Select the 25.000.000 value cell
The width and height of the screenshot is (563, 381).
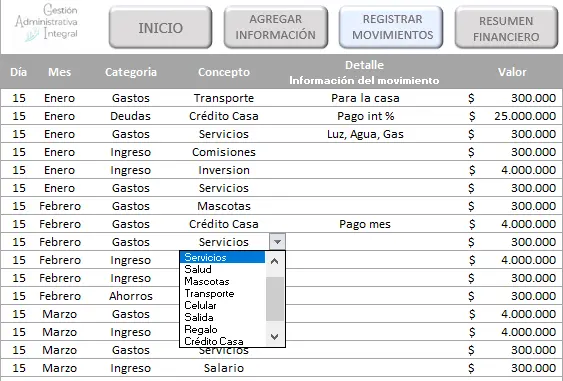513,116
